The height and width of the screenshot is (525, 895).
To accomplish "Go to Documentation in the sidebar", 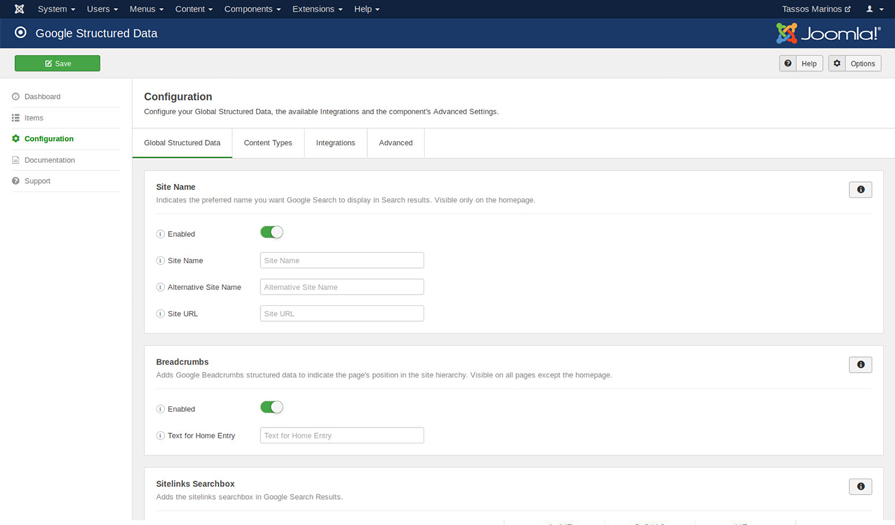I will (x=49, y=160).
